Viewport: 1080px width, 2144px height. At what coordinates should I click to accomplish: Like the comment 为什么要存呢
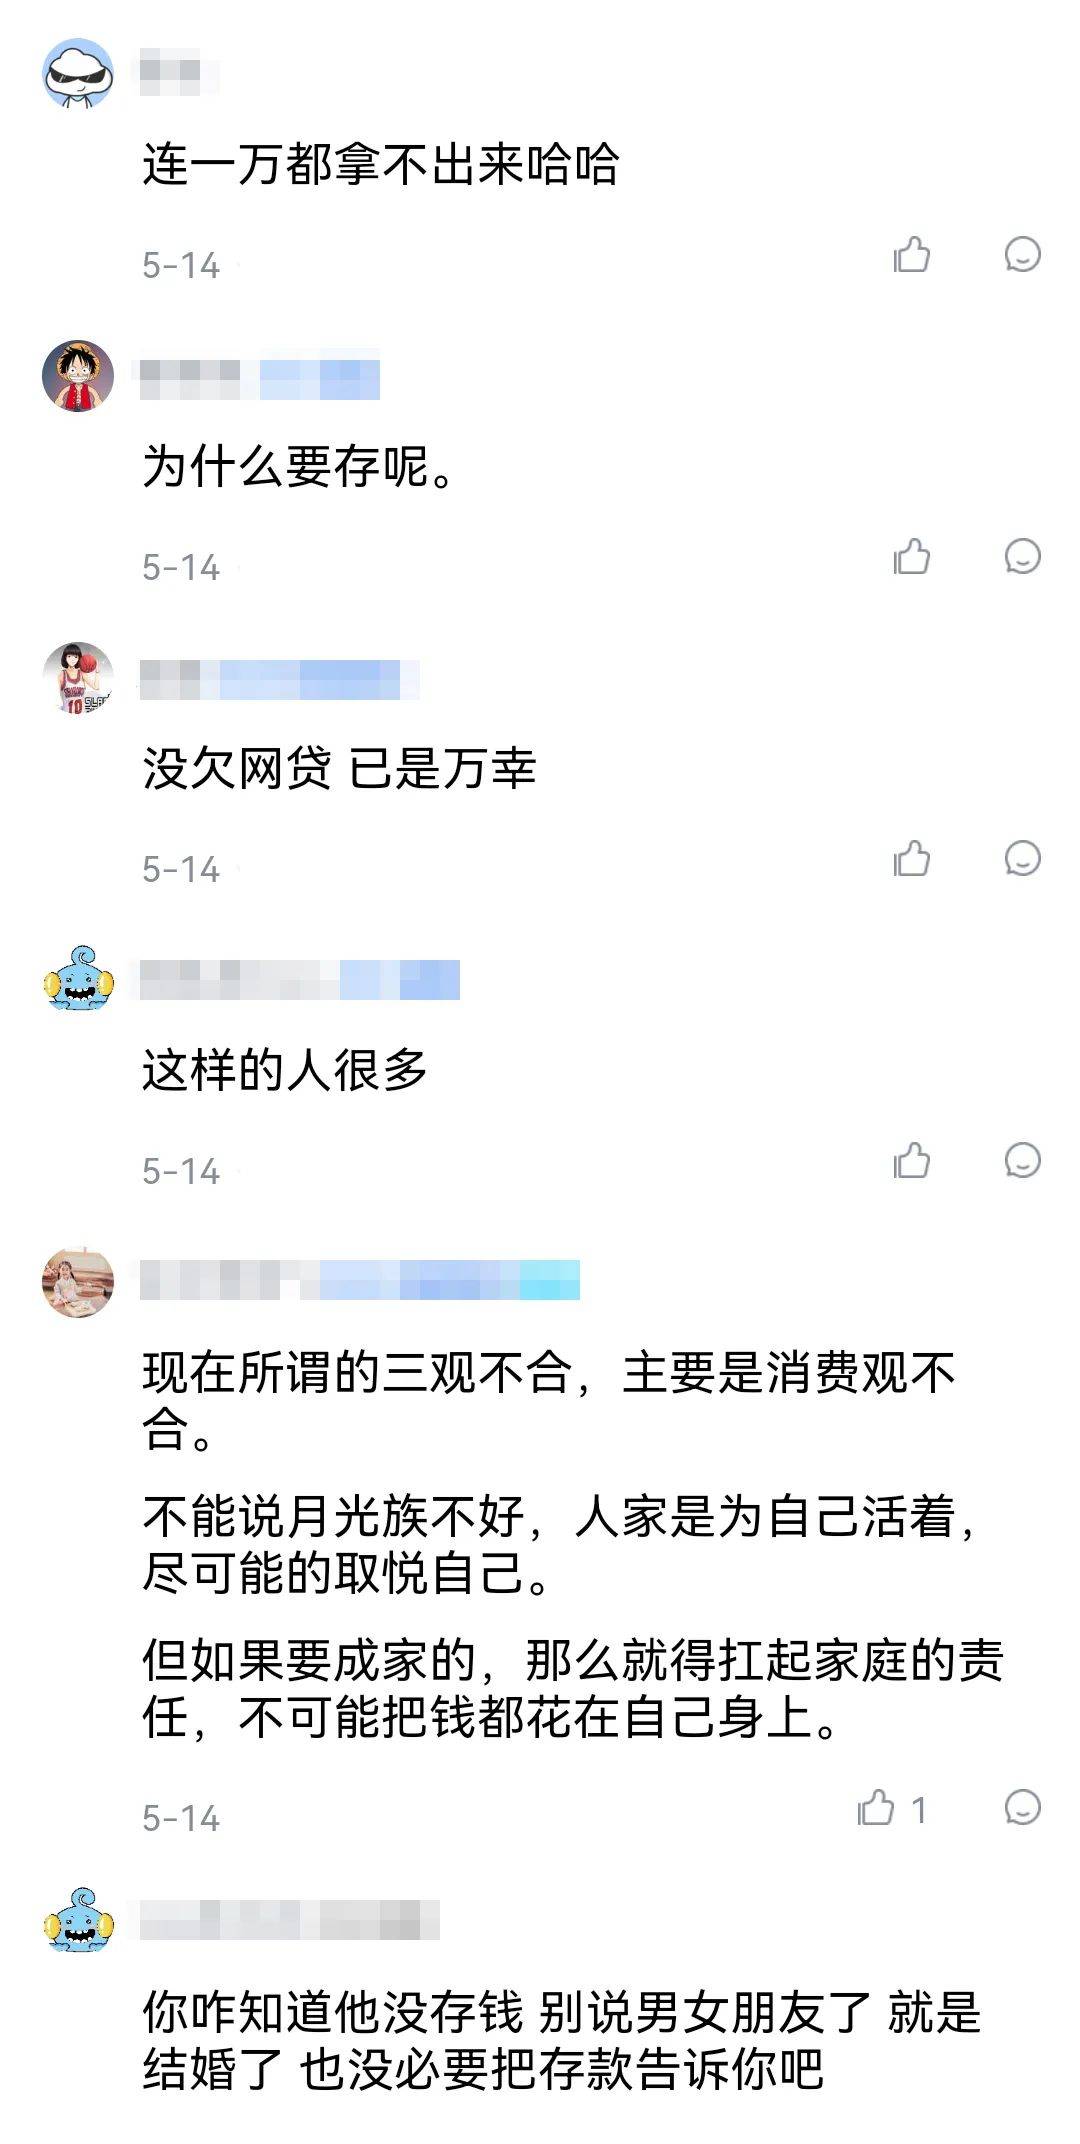coord(912,557)
